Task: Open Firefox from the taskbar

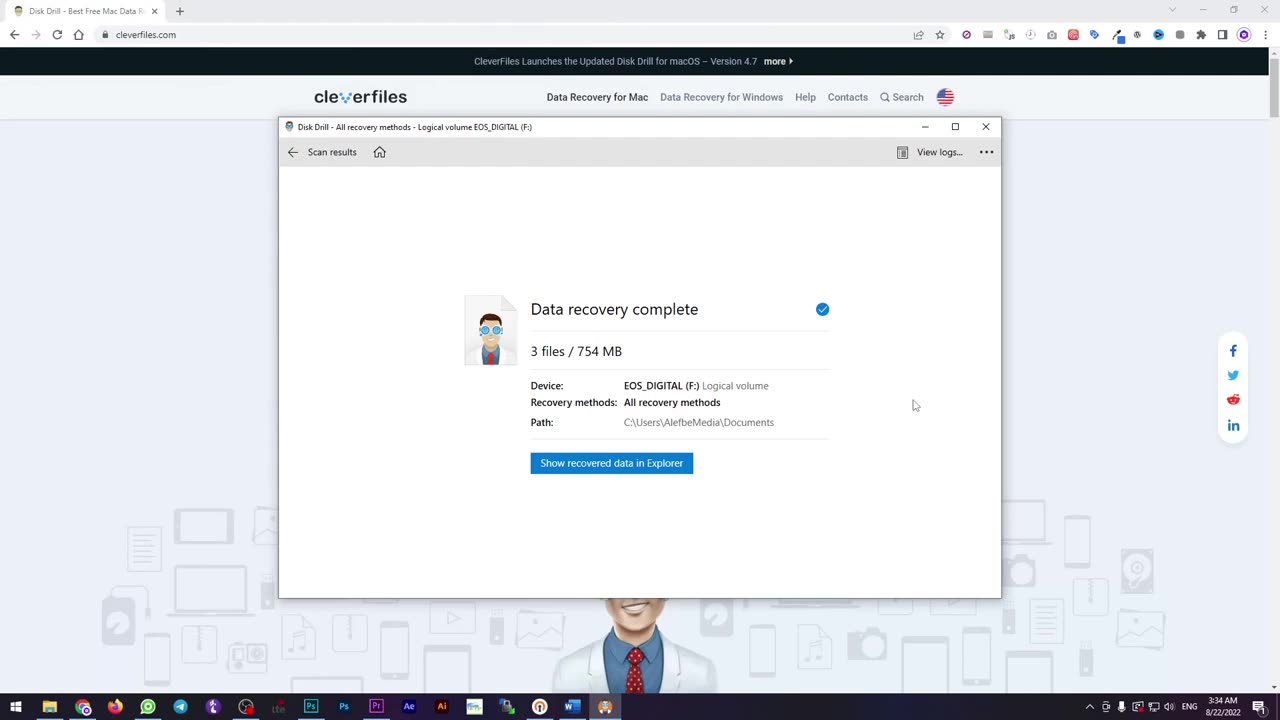Action: pyautogui.click(x=115, y=707)
